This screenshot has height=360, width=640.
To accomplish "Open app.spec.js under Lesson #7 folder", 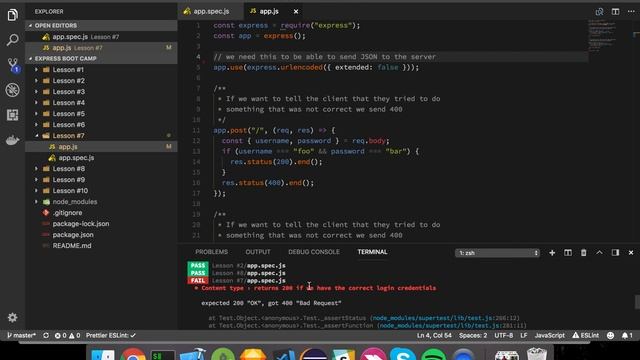I will (x=101, y=158).
